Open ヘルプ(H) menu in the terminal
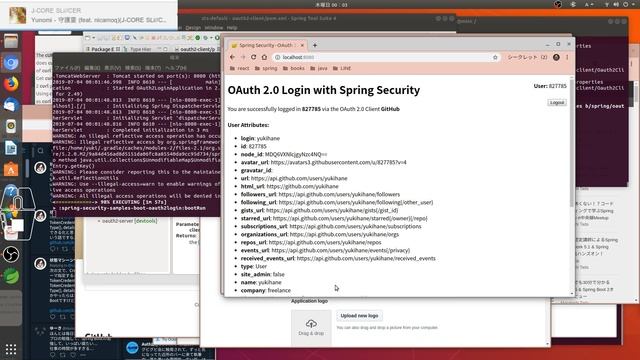This screenshot has height=360, width=640. pos(176,68)
